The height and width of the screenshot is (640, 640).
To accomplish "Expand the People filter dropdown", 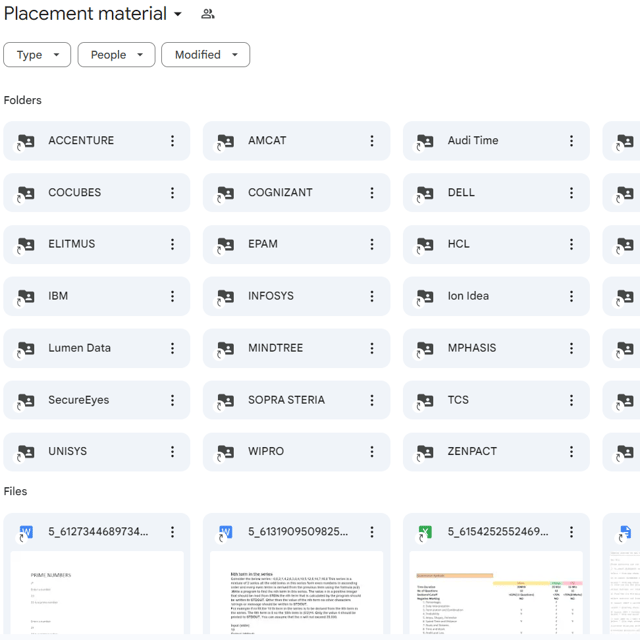I will (116, 55).
